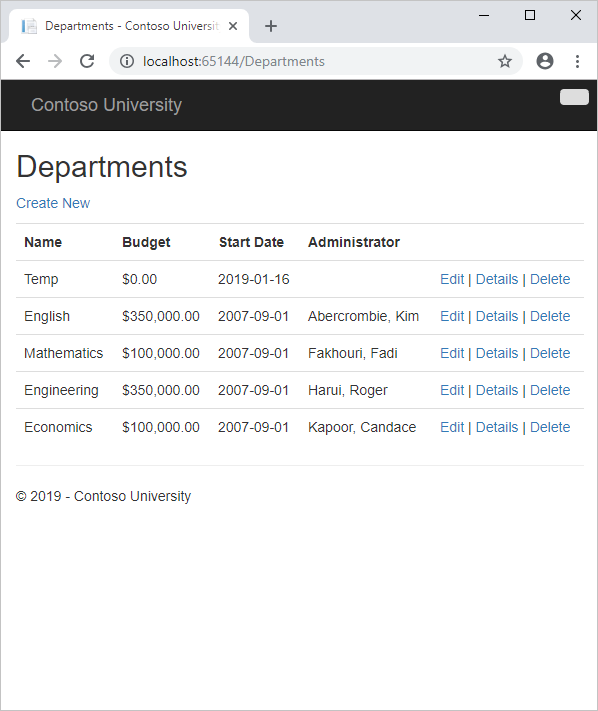The width and height of the screenshot is (598, 711).
Task: Click the browser forward arrow
Action: 55,61
